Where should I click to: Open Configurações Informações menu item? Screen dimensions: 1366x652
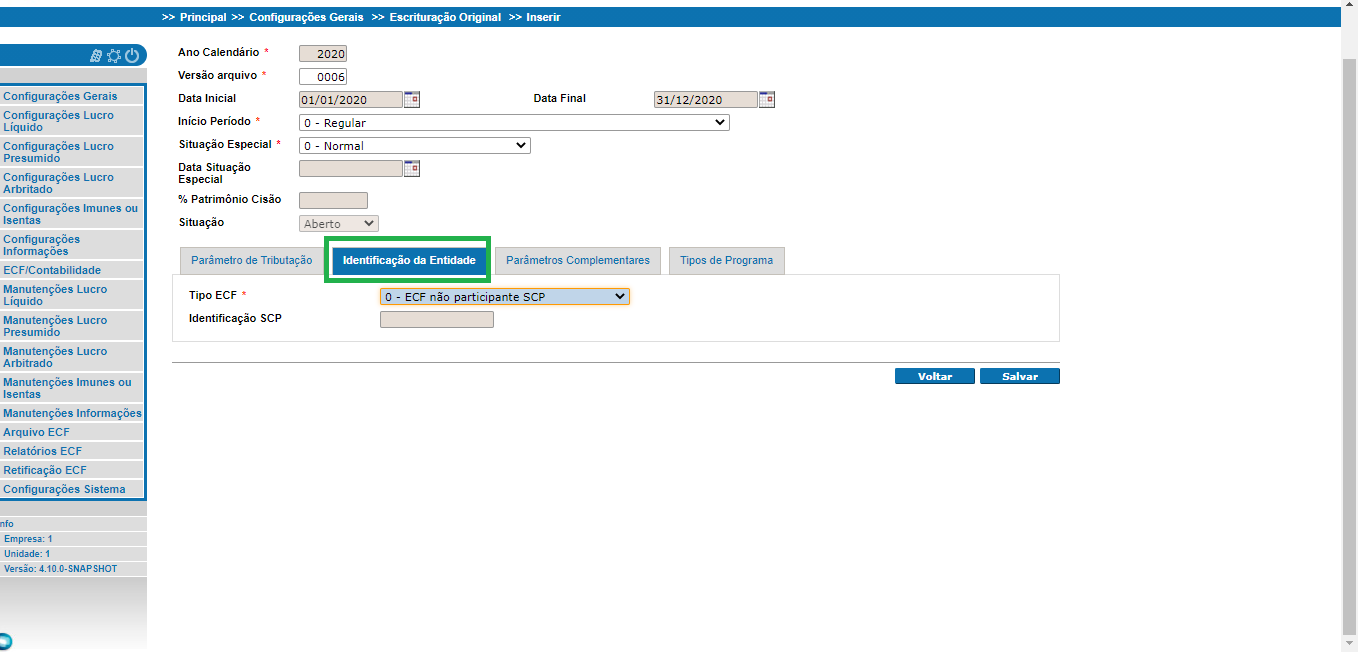(x=72, y=245)
